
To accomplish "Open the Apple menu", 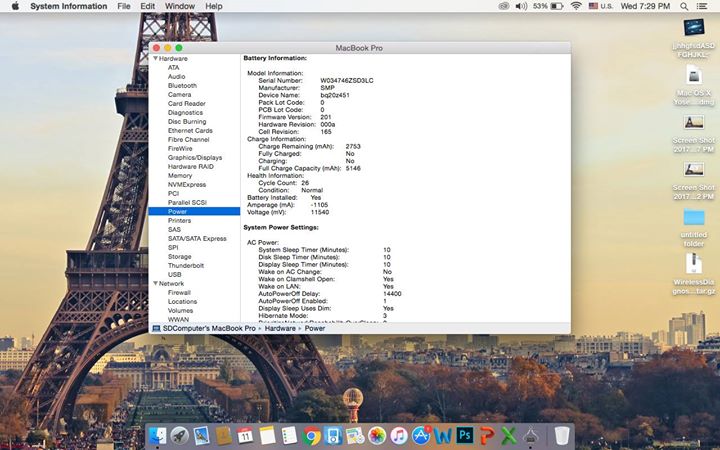I will [x=15, y=6].
